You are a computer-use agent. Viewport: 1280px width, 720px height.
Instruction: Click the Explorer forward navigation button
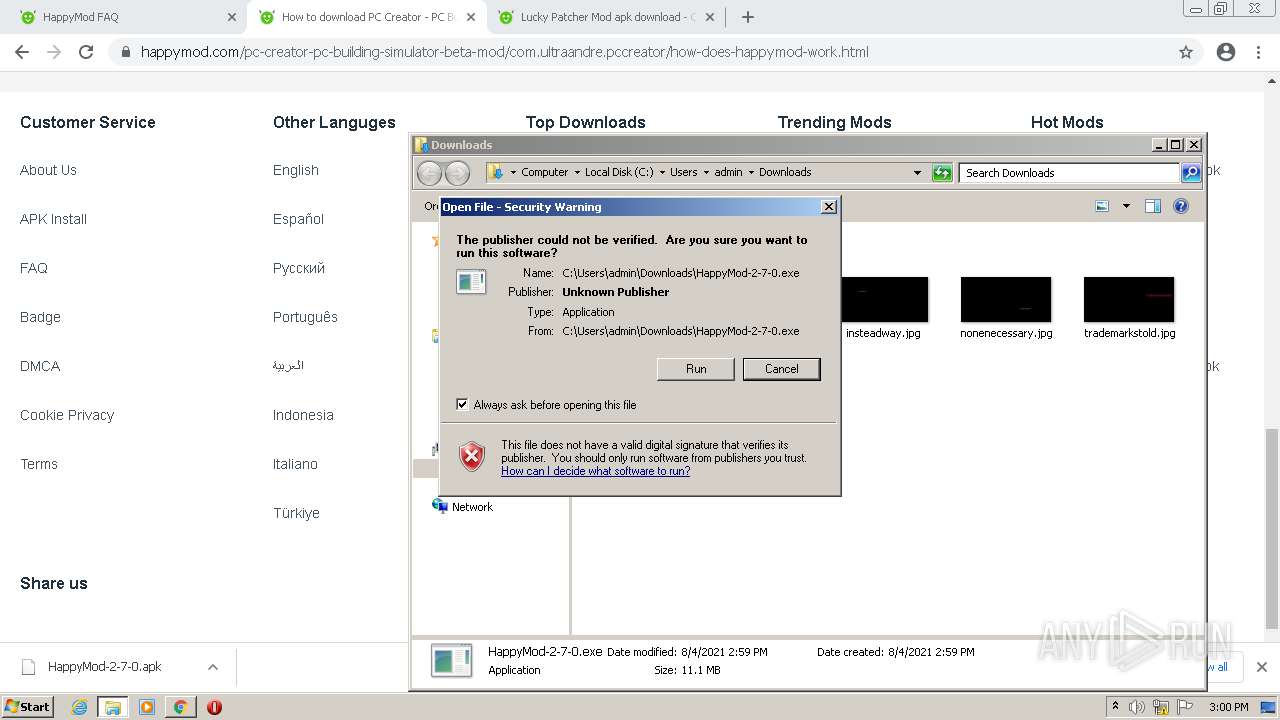tap(457, 173)
